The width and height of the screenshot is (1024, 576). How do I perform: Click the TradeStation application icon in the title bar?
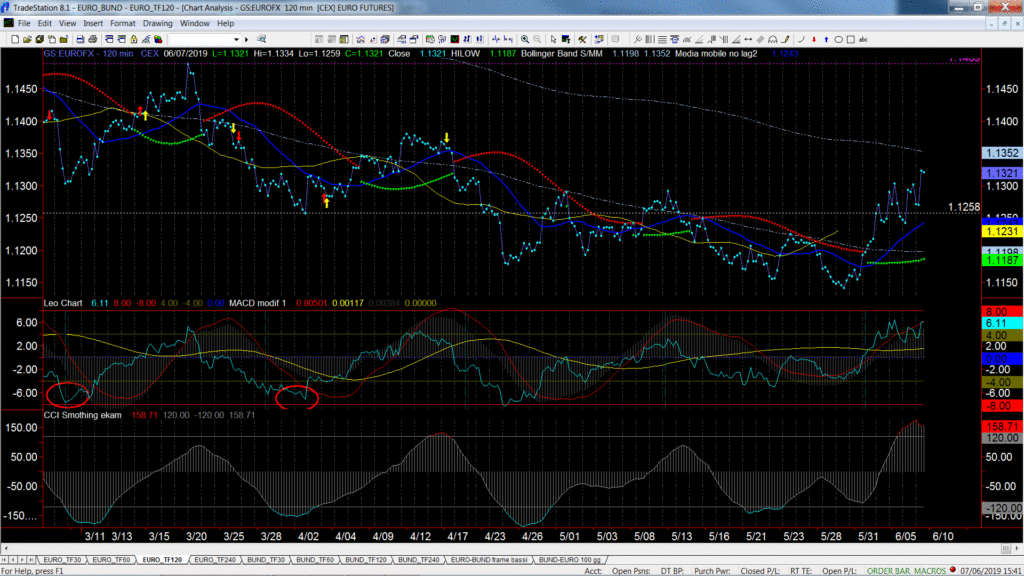point(5,7)
